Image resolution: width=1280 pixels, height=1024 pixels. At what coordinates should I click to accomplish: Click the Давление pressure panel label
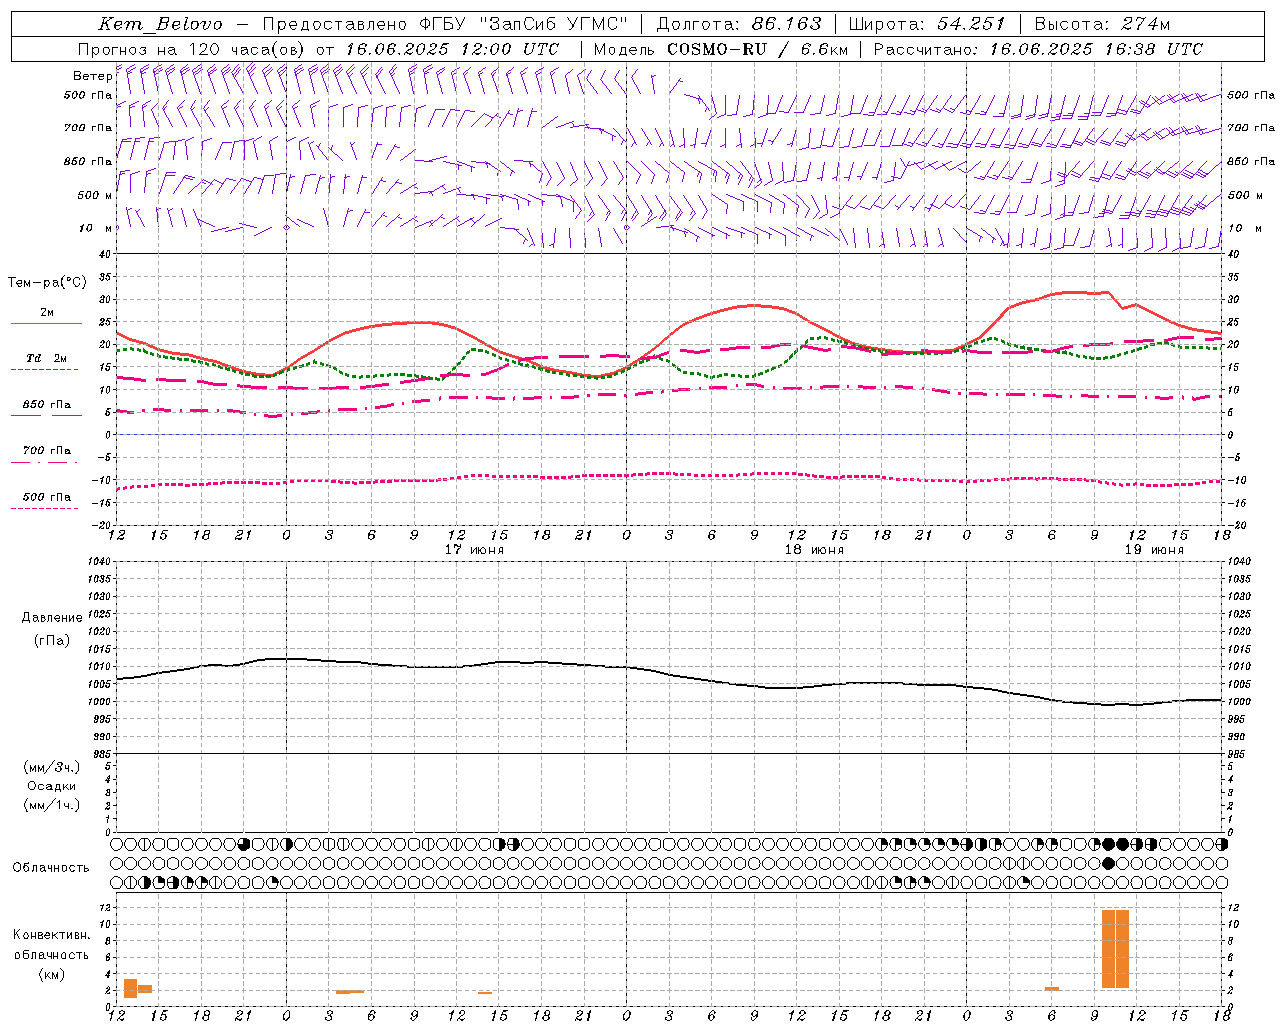52,618
